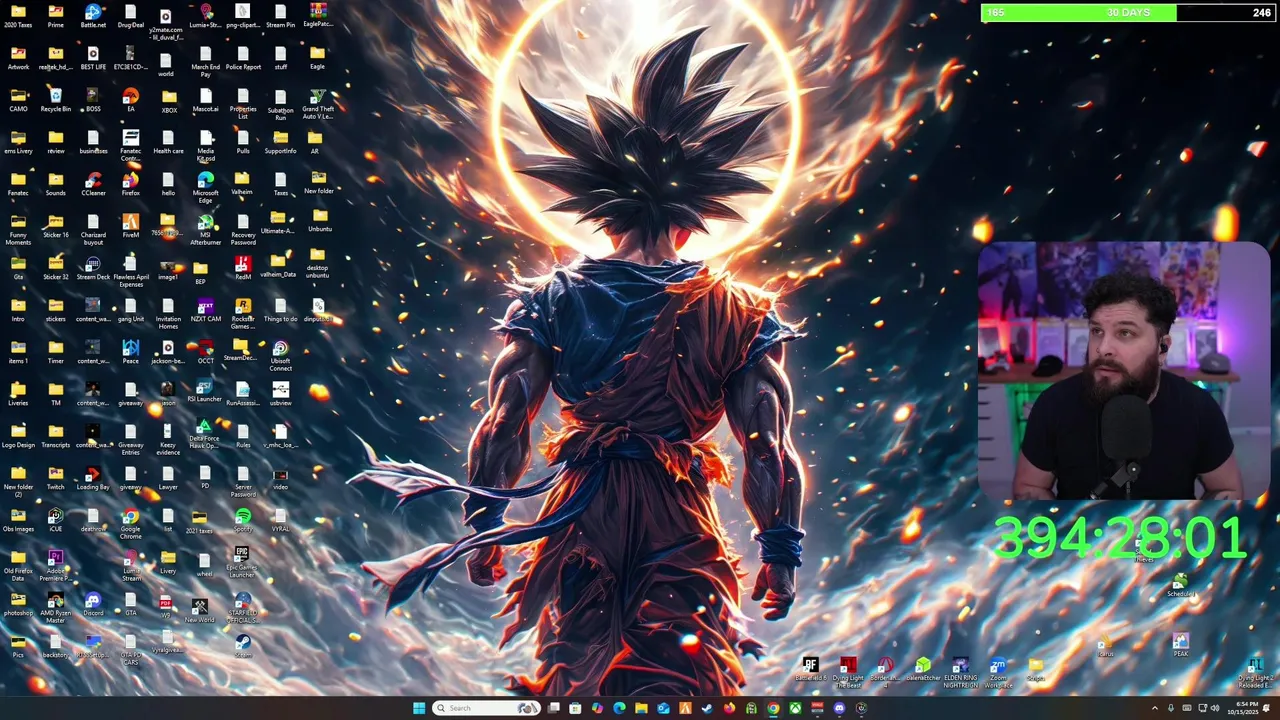The width and height of the screenshot is (1280, 720).
Task: Open CCleaner from the desktop
Action: click(x=93, y=184)
